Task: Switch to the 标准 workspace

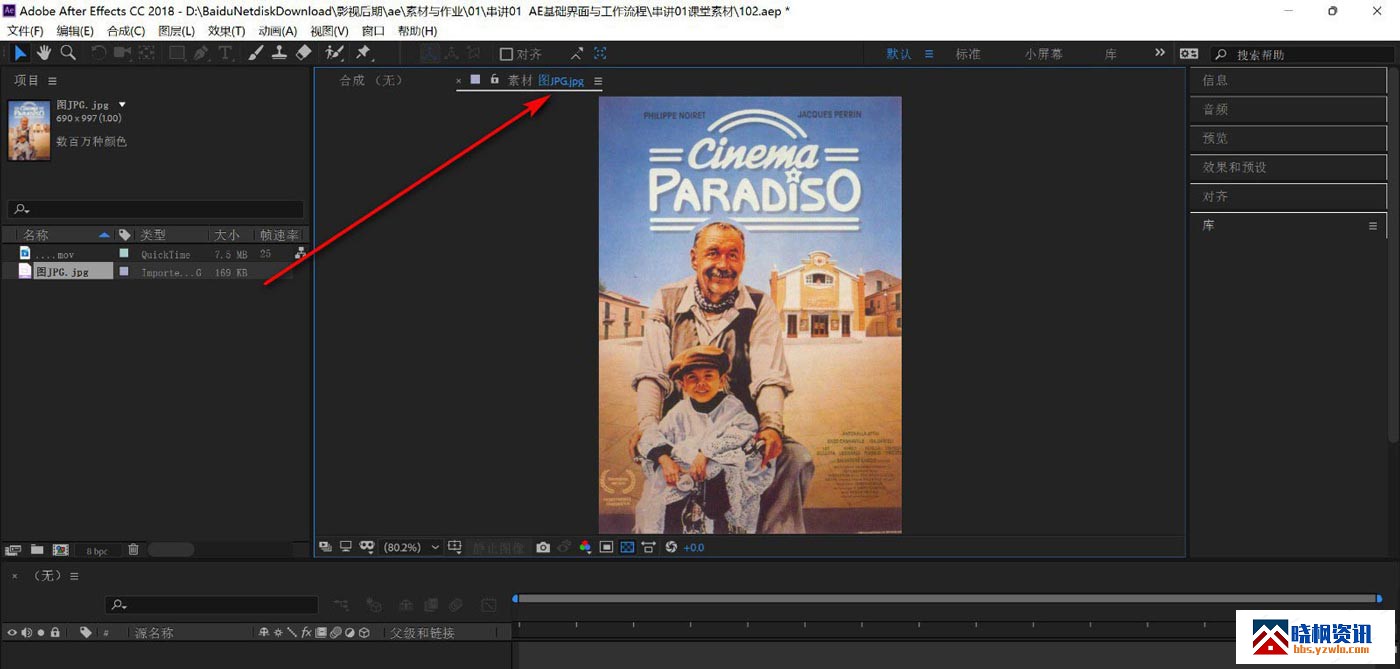Action: point(968,54)
